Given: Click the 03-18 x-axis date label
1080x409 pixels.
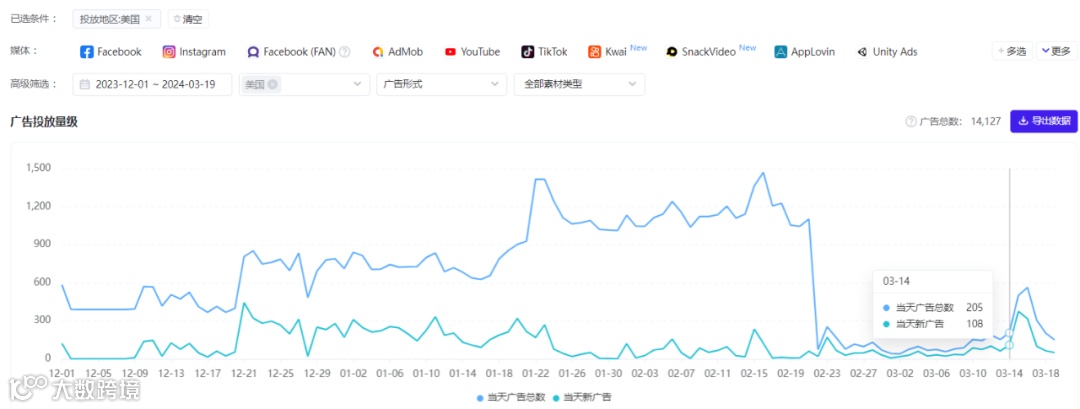Looking at the screenshot, I should (1047, 373).
